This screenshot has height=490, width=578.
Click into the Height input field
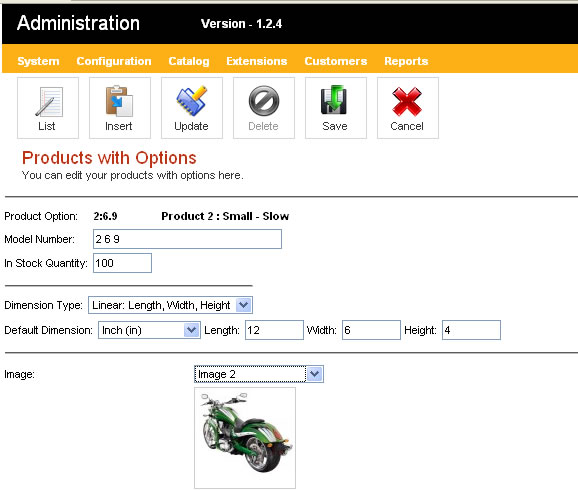tap(471, 330)
